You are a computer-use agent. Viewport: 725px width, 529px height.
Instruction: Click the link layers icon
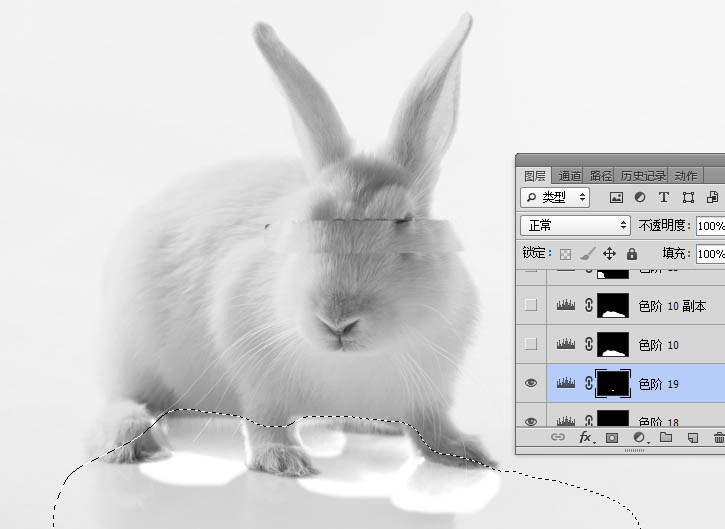point(559,438)
